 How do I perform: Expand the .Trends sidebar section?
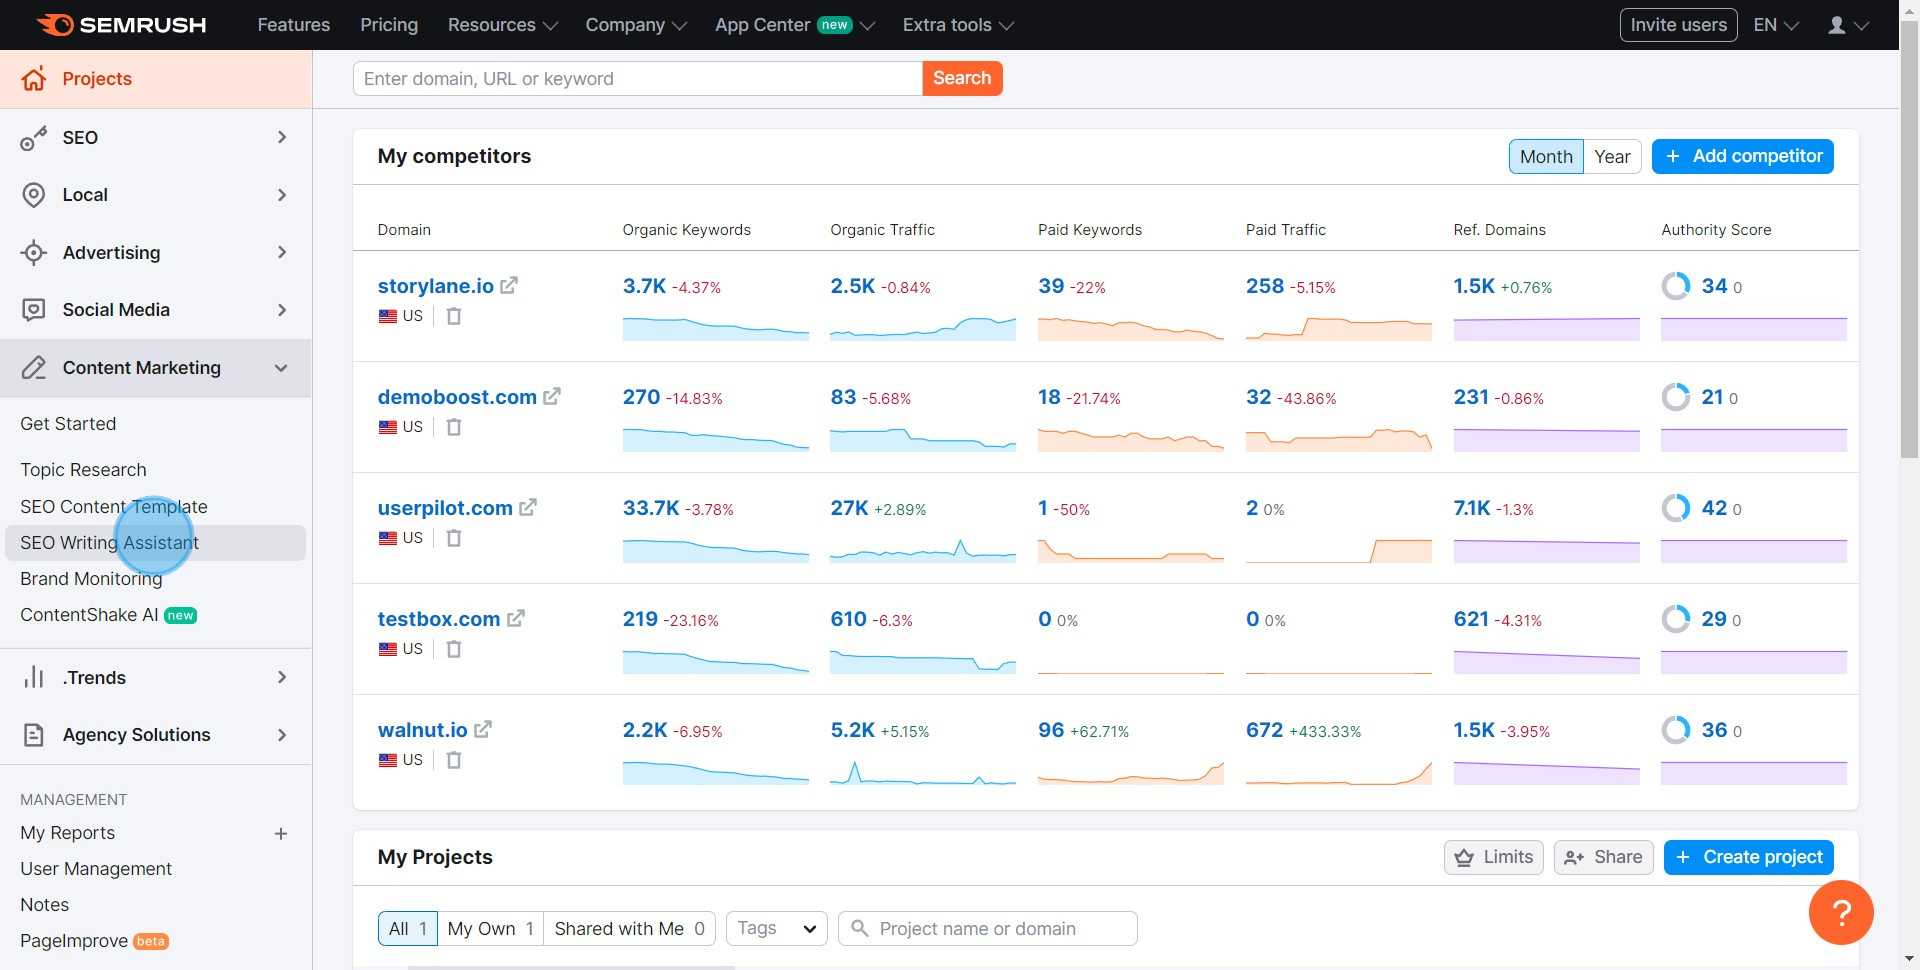point(282,677)
